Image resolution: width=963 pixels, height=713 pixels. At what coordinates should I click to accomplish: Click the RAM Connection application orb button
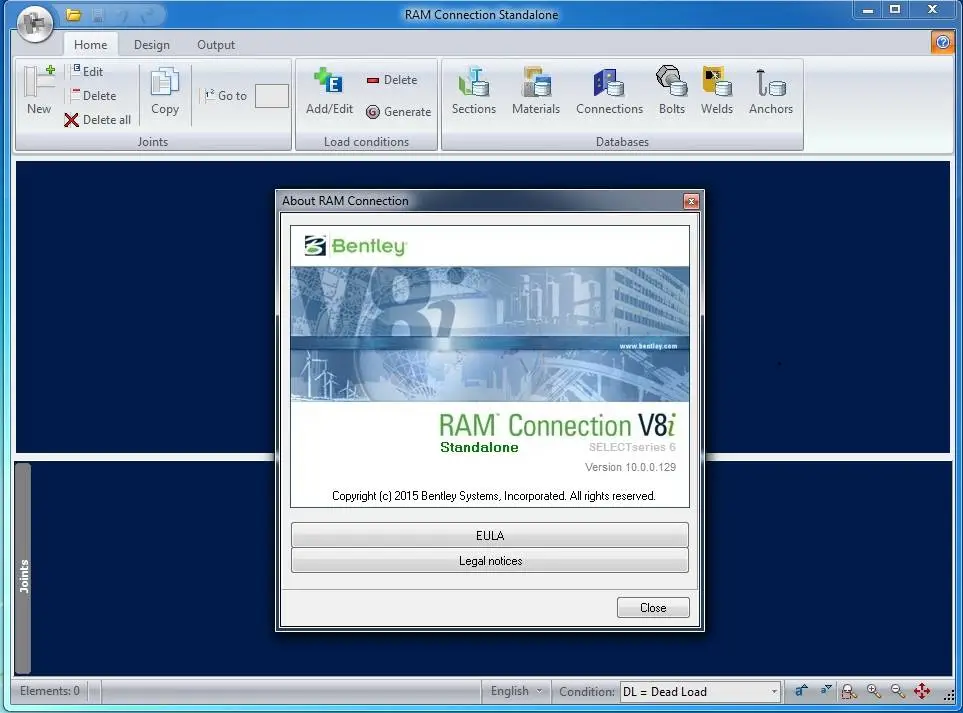point(35,24)
